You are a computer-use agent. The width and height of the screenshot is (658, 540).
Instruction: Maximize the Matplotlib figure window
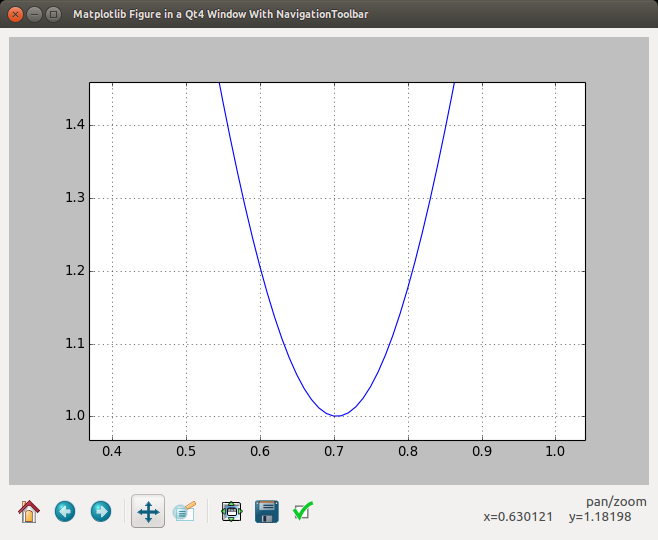tap(53, 14)
